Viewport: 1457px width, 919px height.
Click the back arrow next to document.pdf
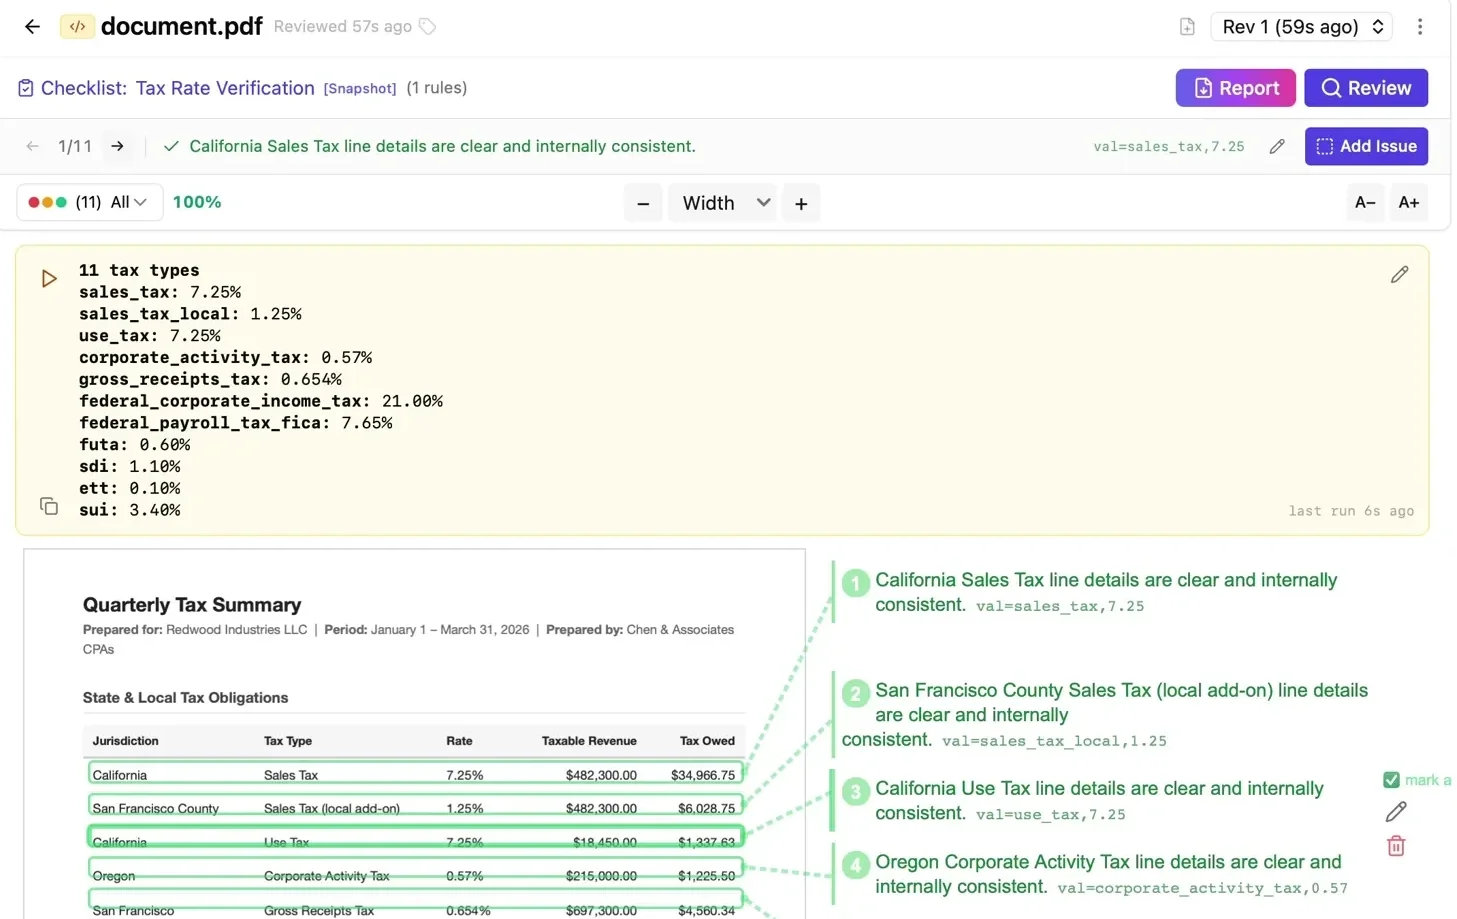coord(32,27)
